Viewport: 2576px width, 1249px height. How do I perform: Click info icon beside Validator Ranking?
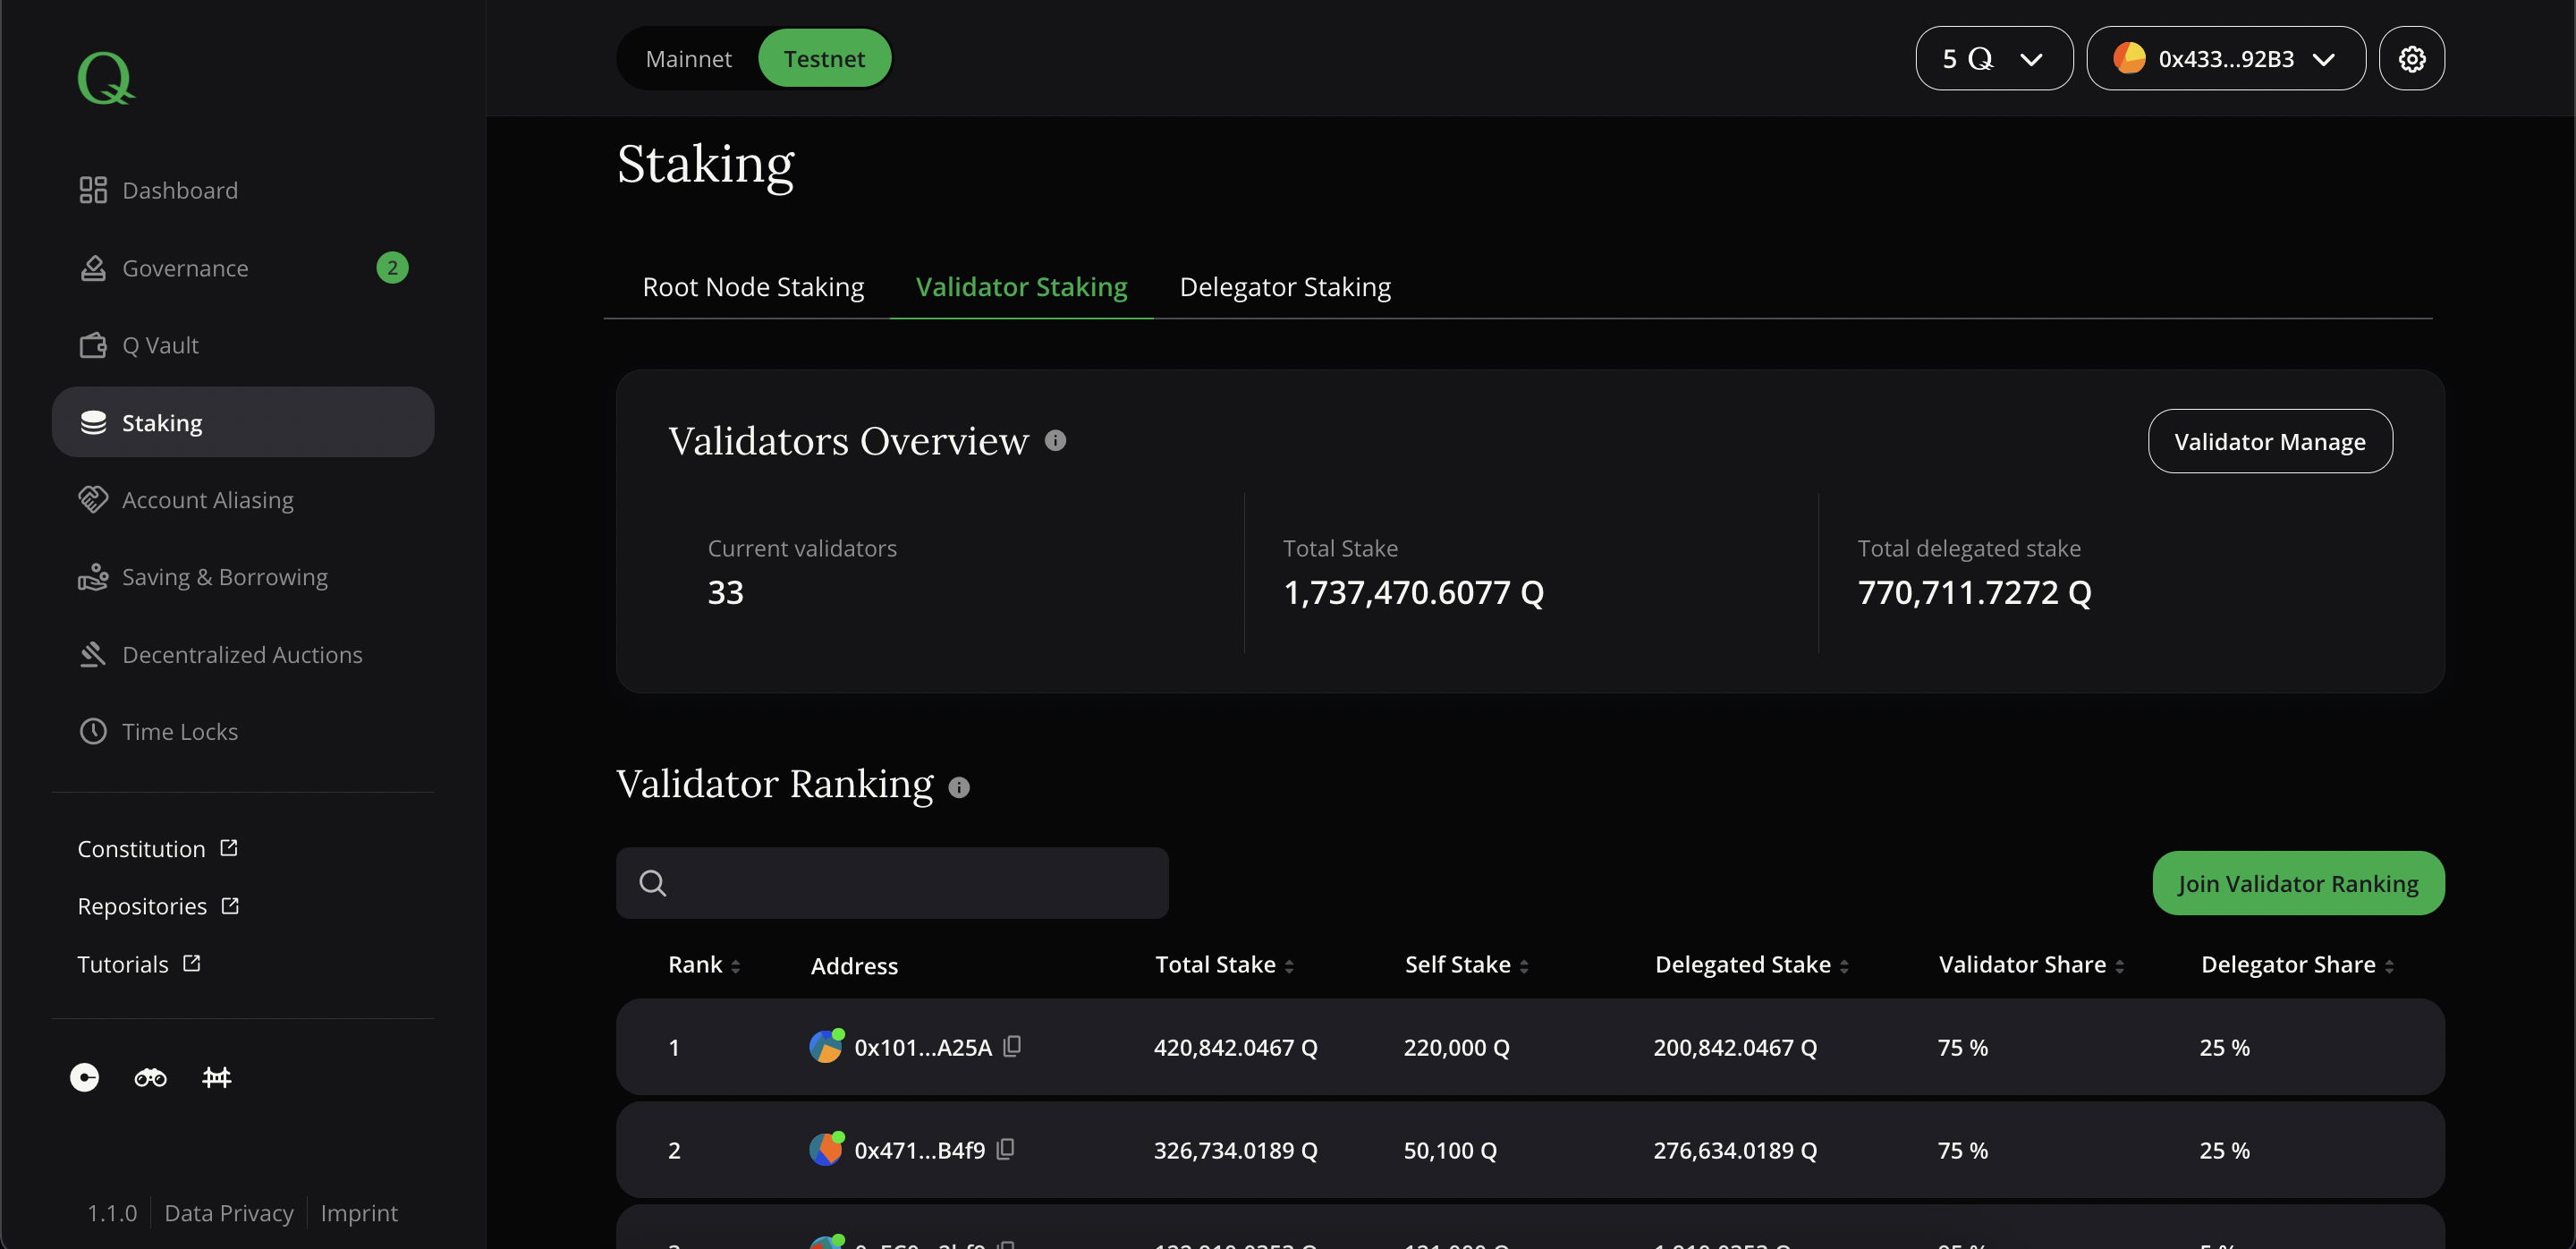pyautogui.click(x=958, y=788)
